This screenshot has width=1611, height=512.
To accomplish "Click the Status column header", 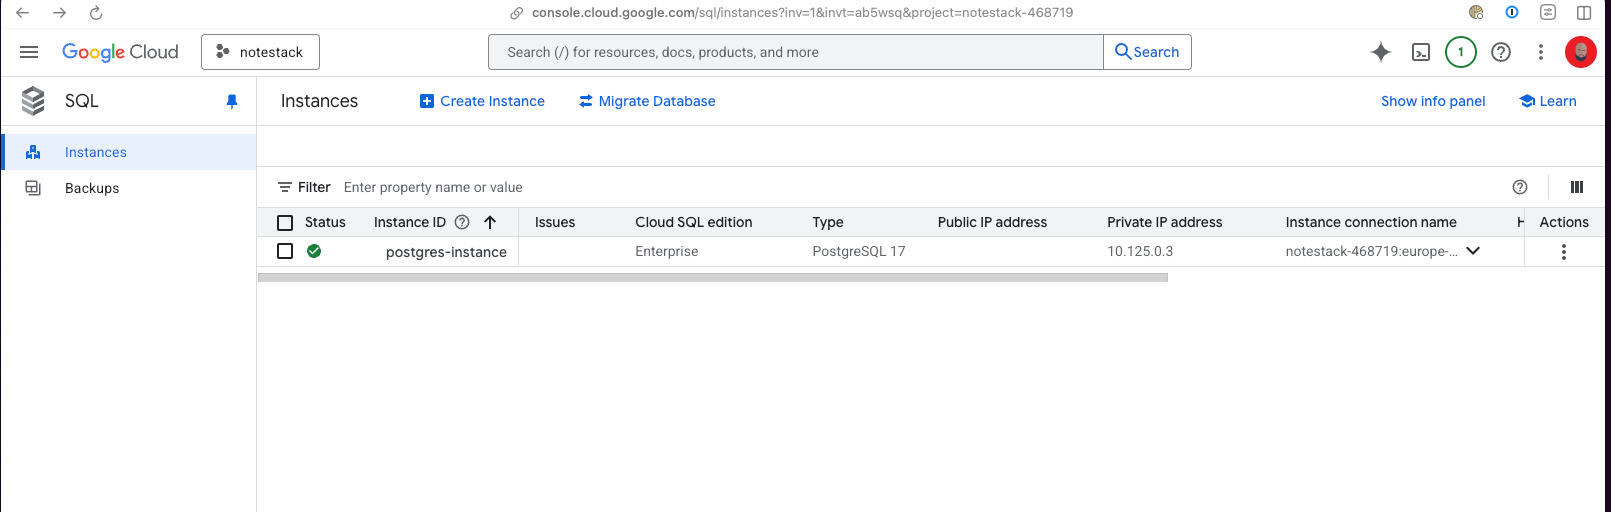I will [x=325, y=222].
